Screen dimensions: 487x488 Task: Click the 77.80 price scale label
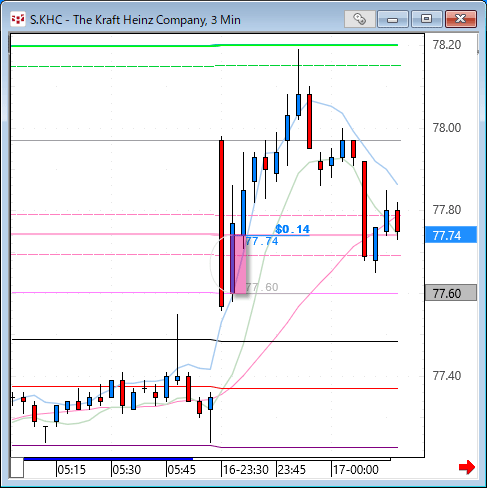447,210
